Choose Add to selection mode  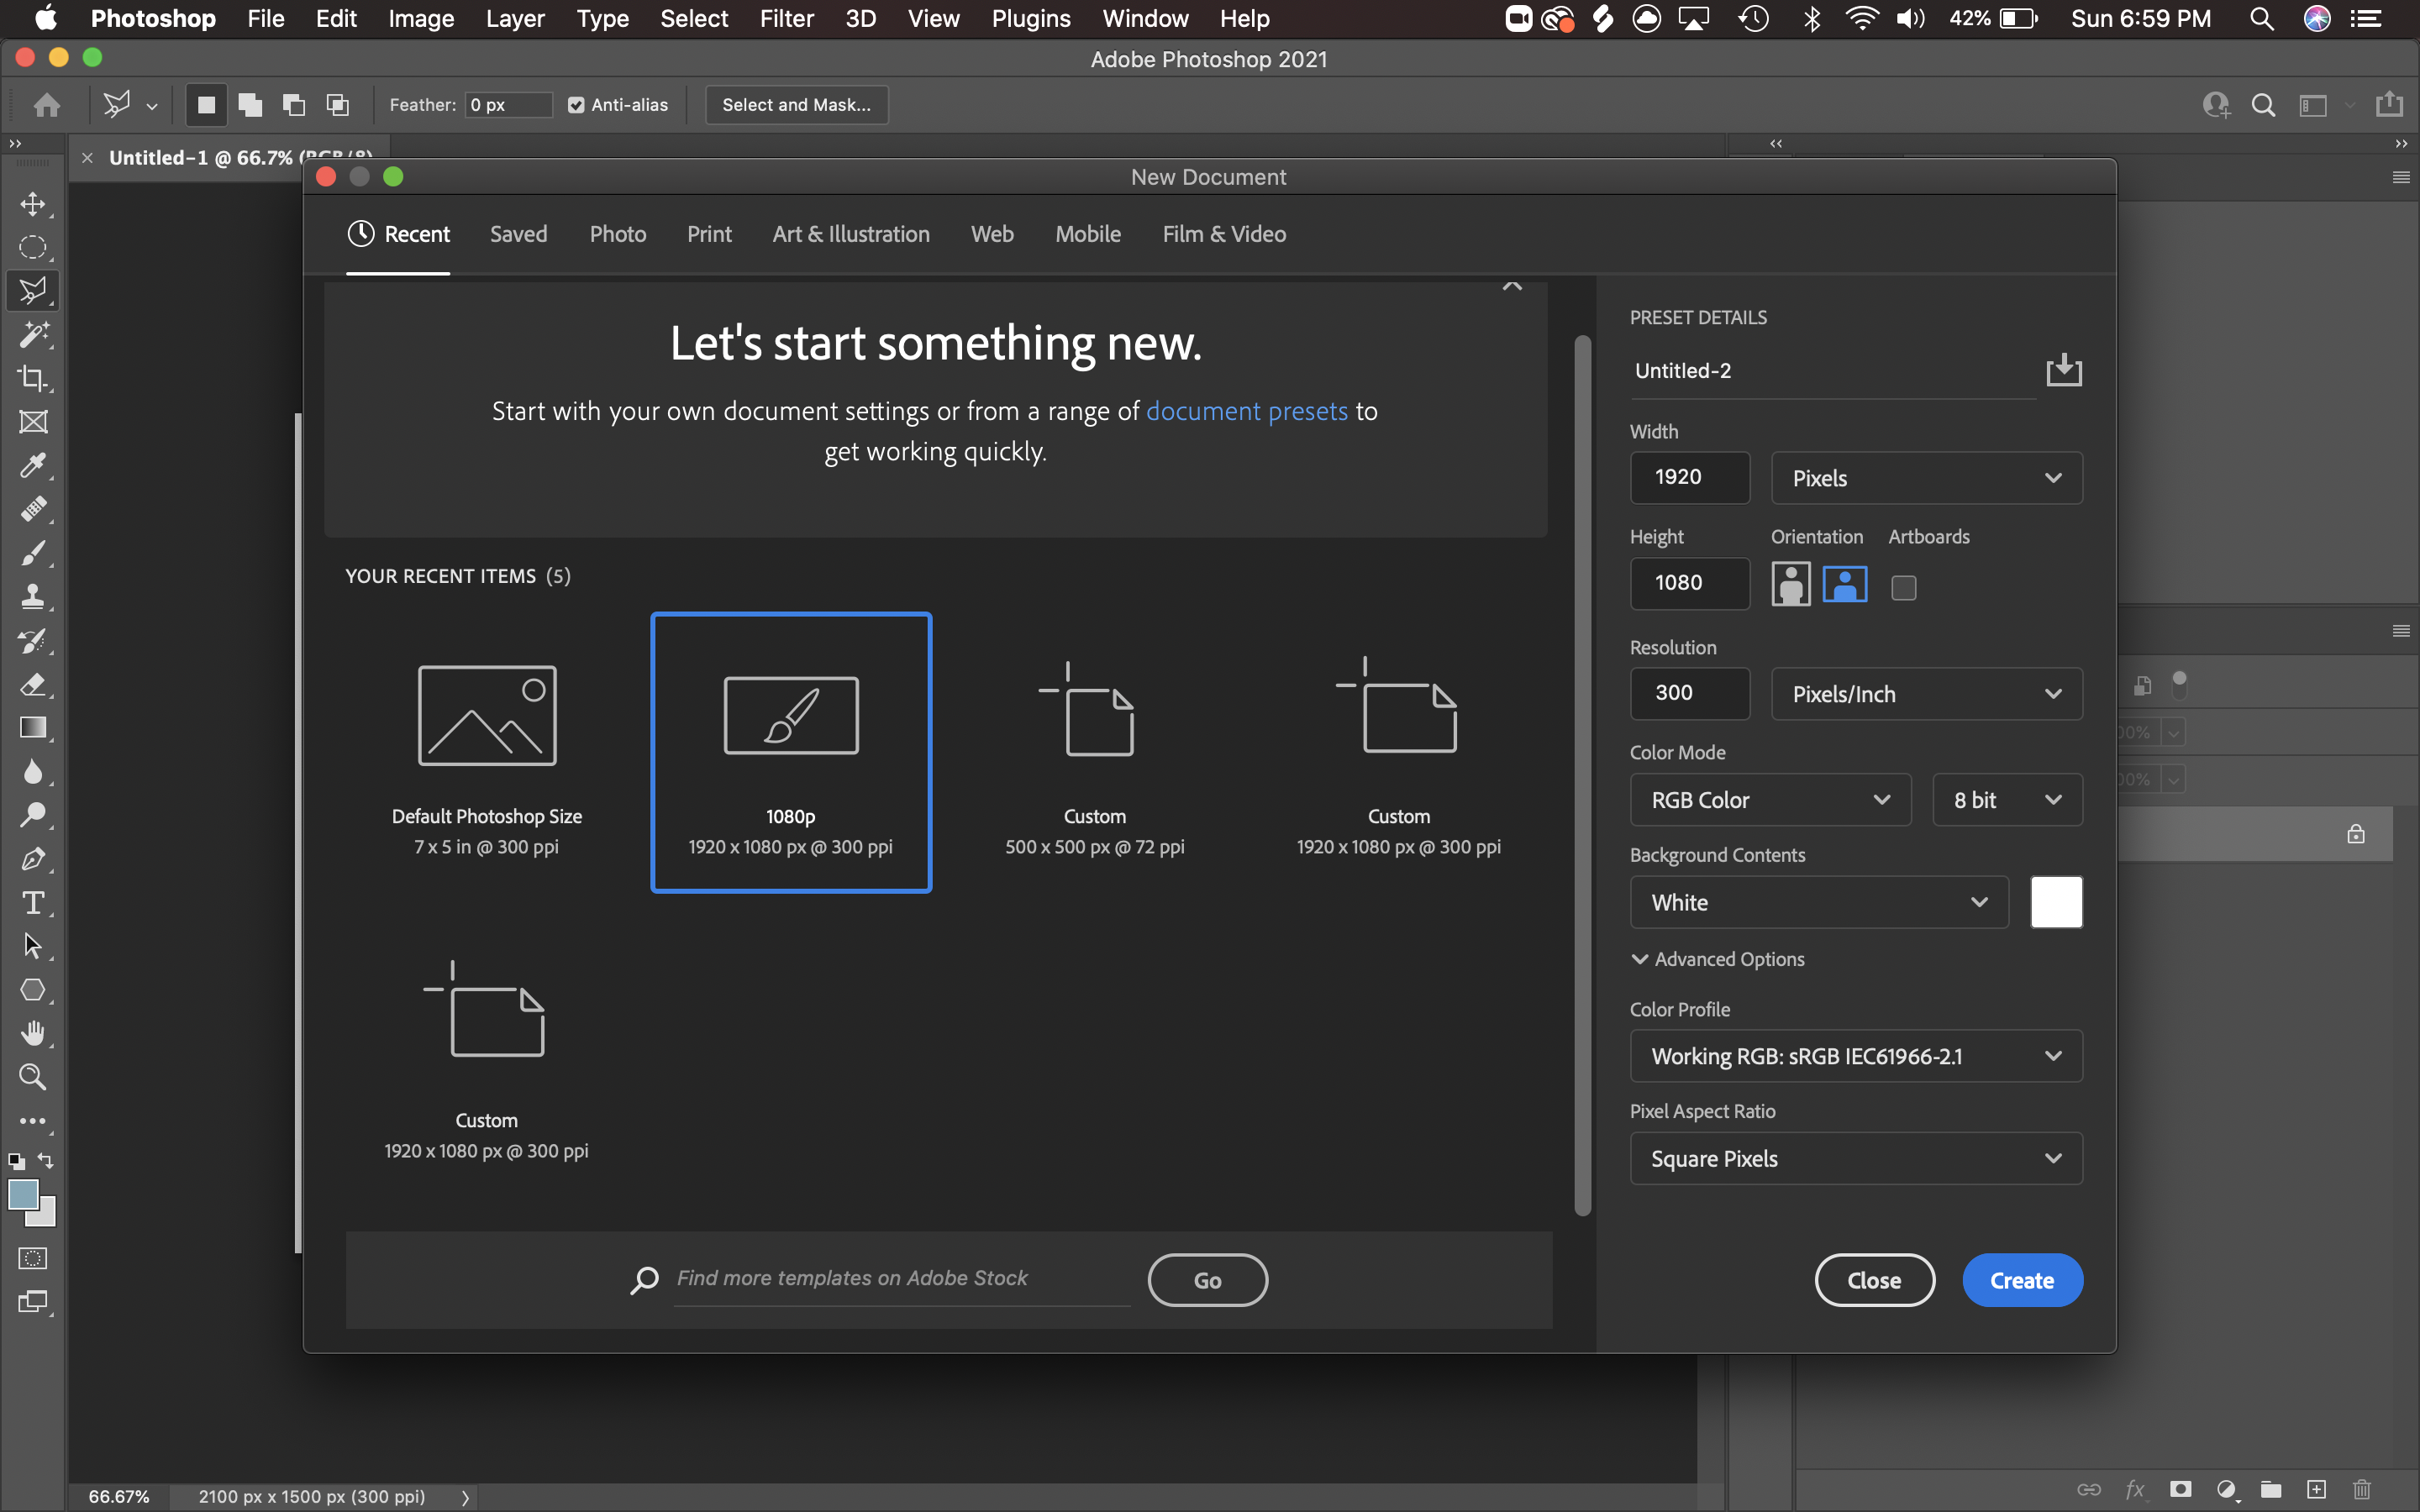(x=250, y=105)
